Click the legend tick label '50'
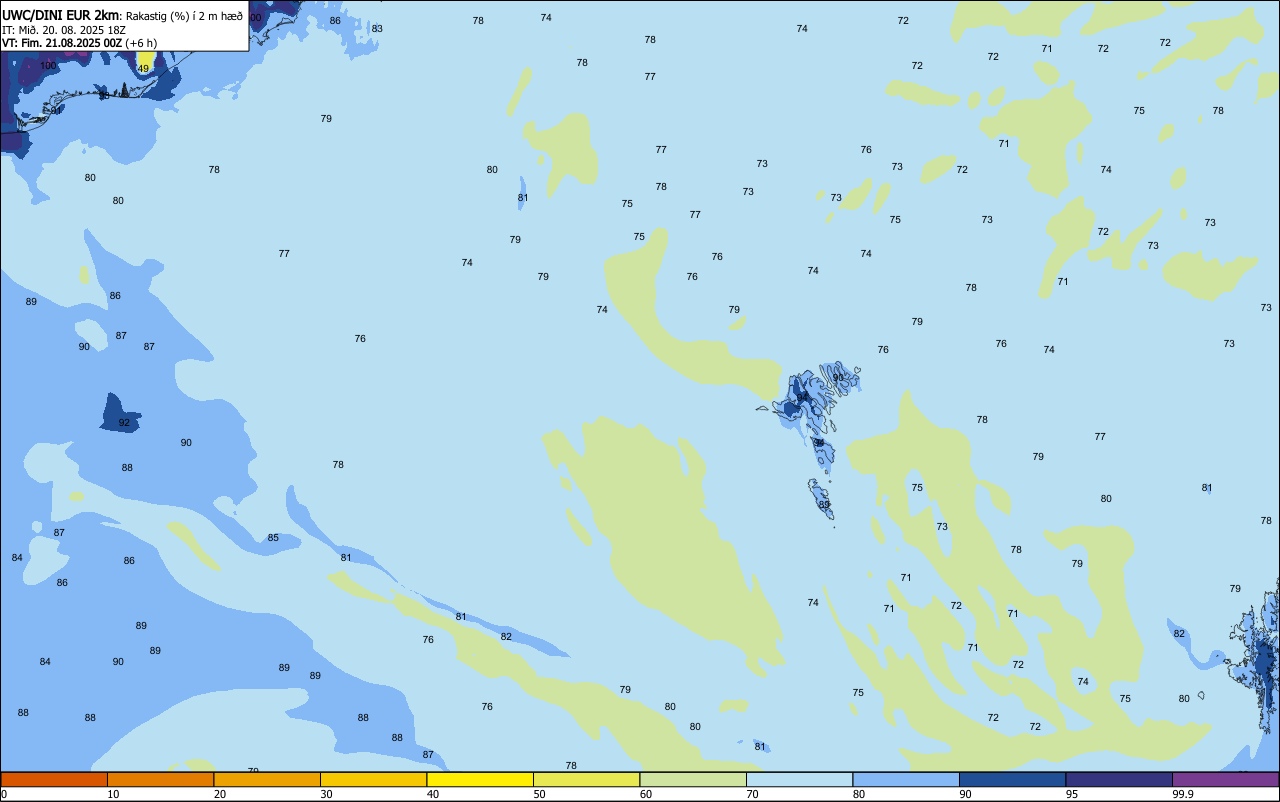Image resolution: width=1280 pixels, height=802 pixels. click(x=540, y=794)
